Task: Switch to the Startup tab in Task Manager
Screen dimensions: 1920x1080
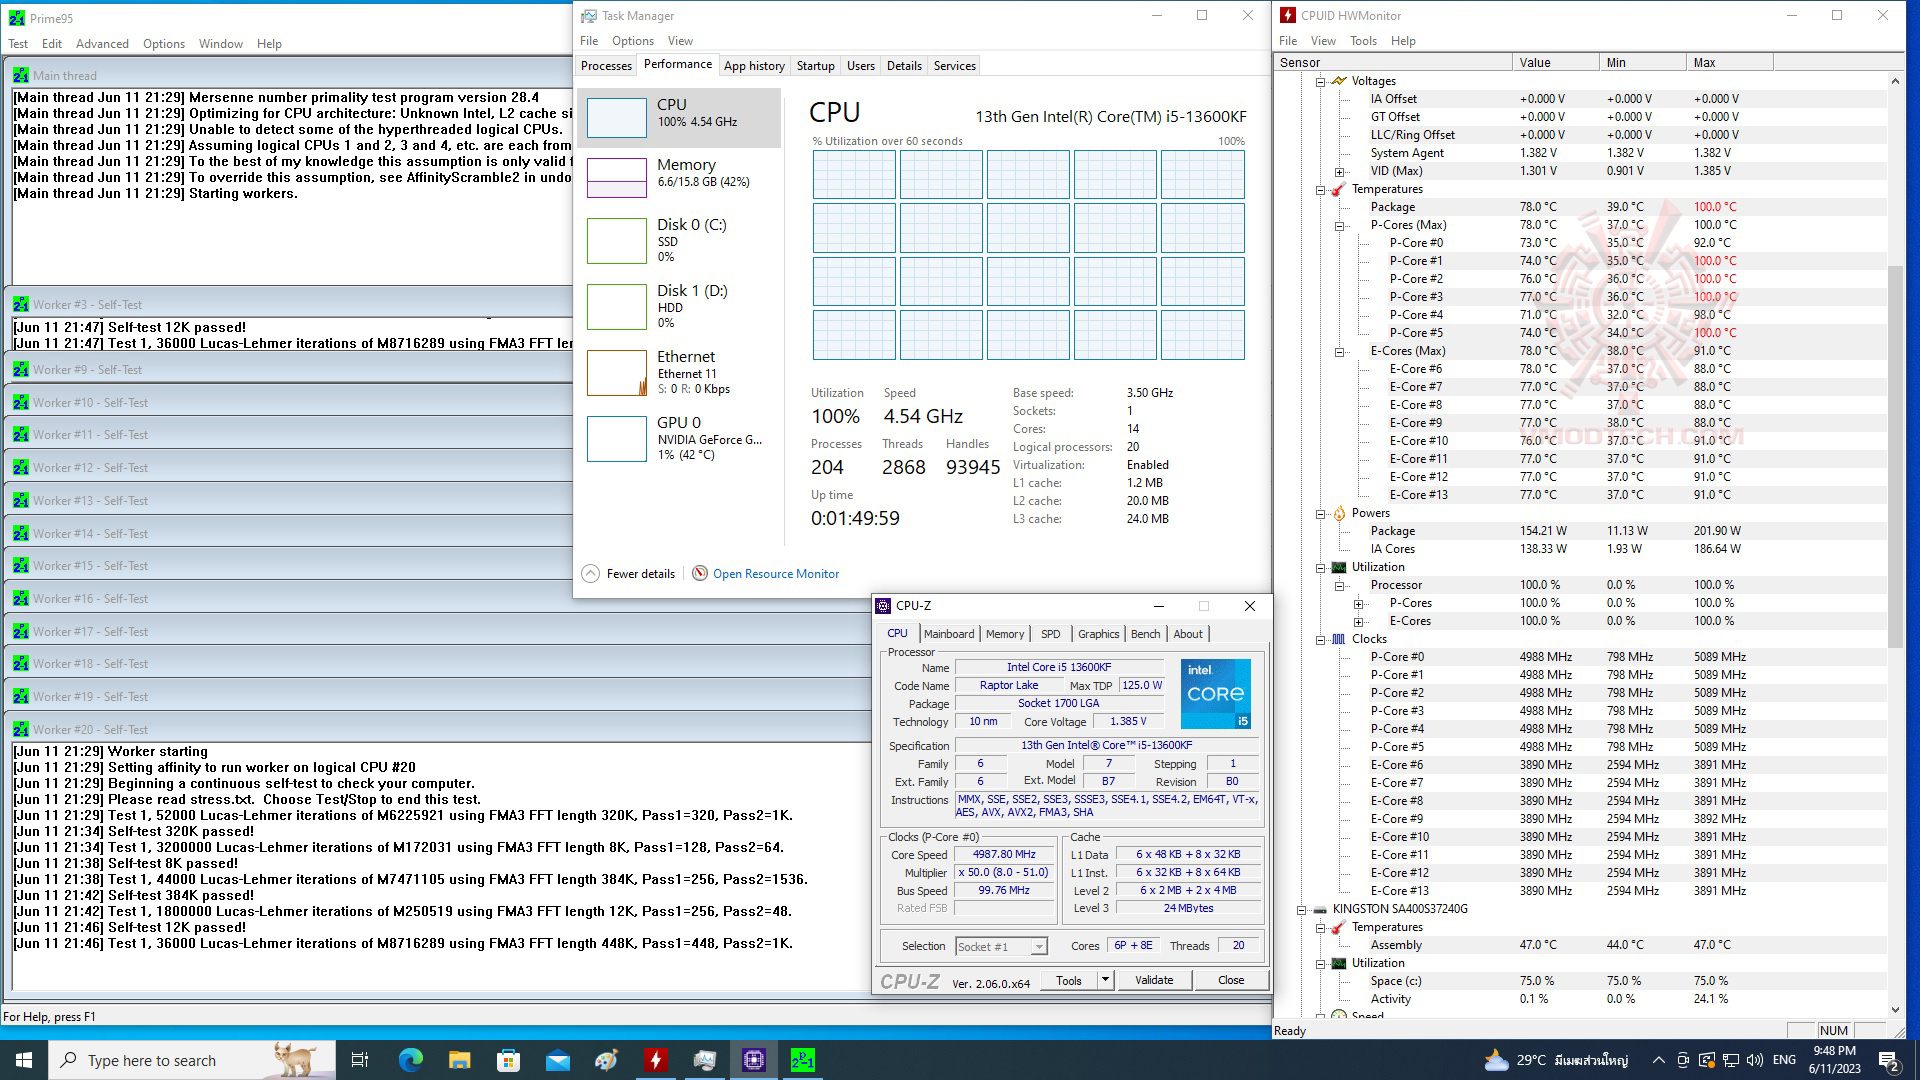Action: click(815, 66)
